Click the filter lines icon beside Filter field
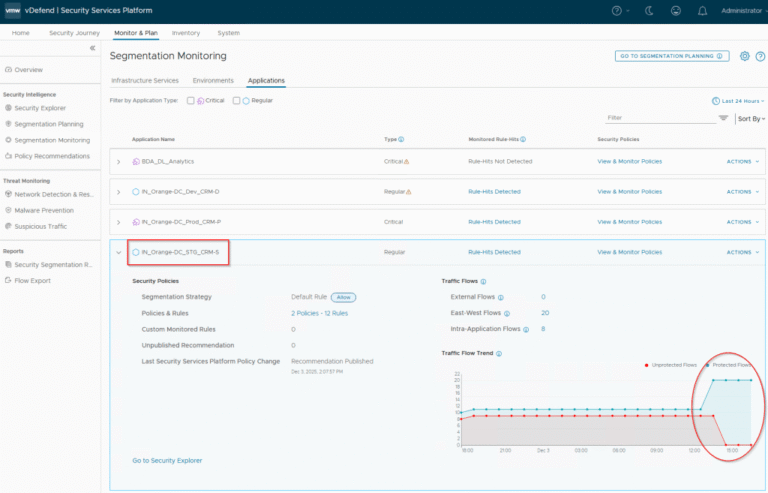 723,118
